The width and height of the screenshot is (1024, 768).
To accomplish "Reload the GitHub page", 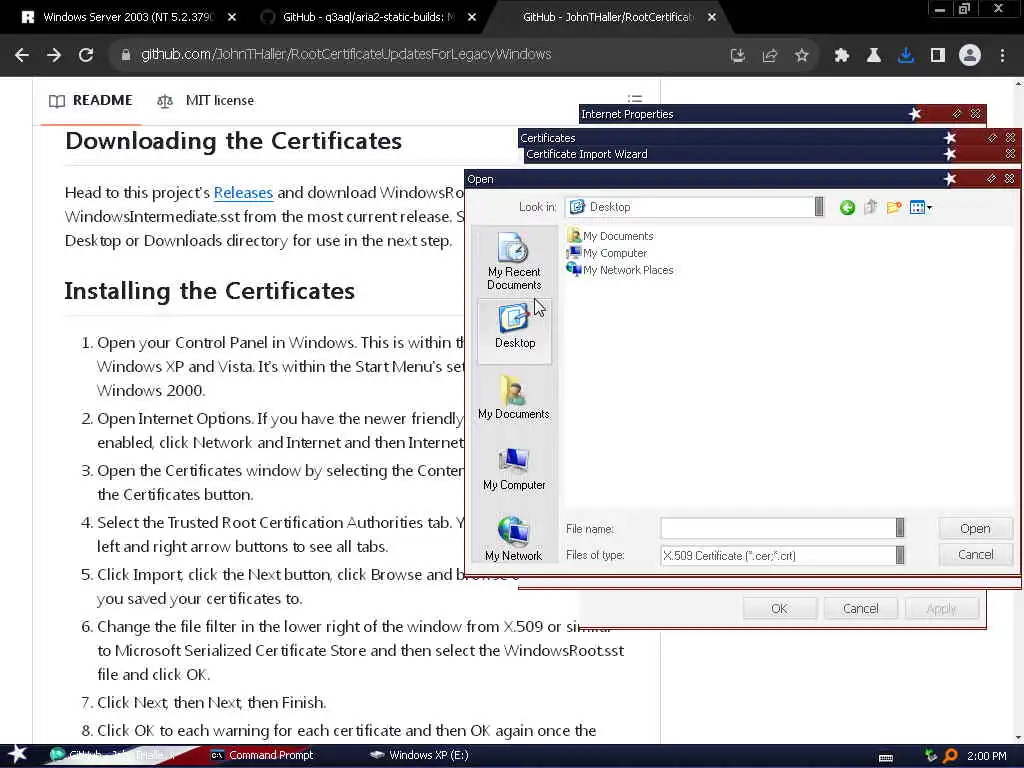I will coord(86,56).
